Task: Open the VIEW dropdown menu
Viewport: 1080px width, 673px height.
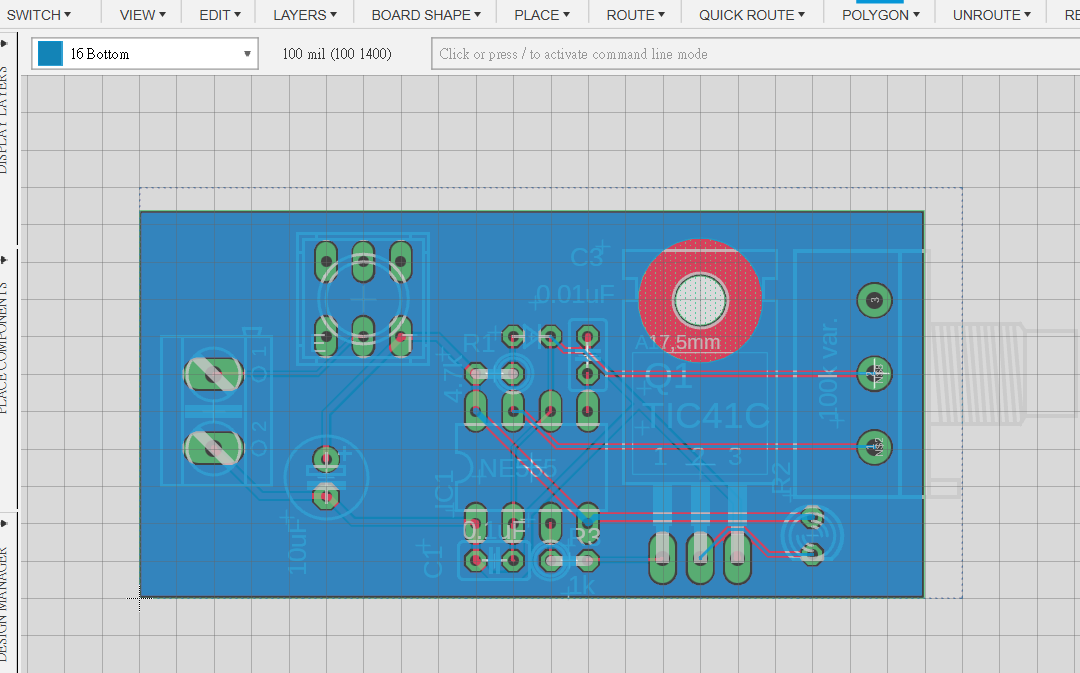Action: pyautogui.click(x=143, y=15)
